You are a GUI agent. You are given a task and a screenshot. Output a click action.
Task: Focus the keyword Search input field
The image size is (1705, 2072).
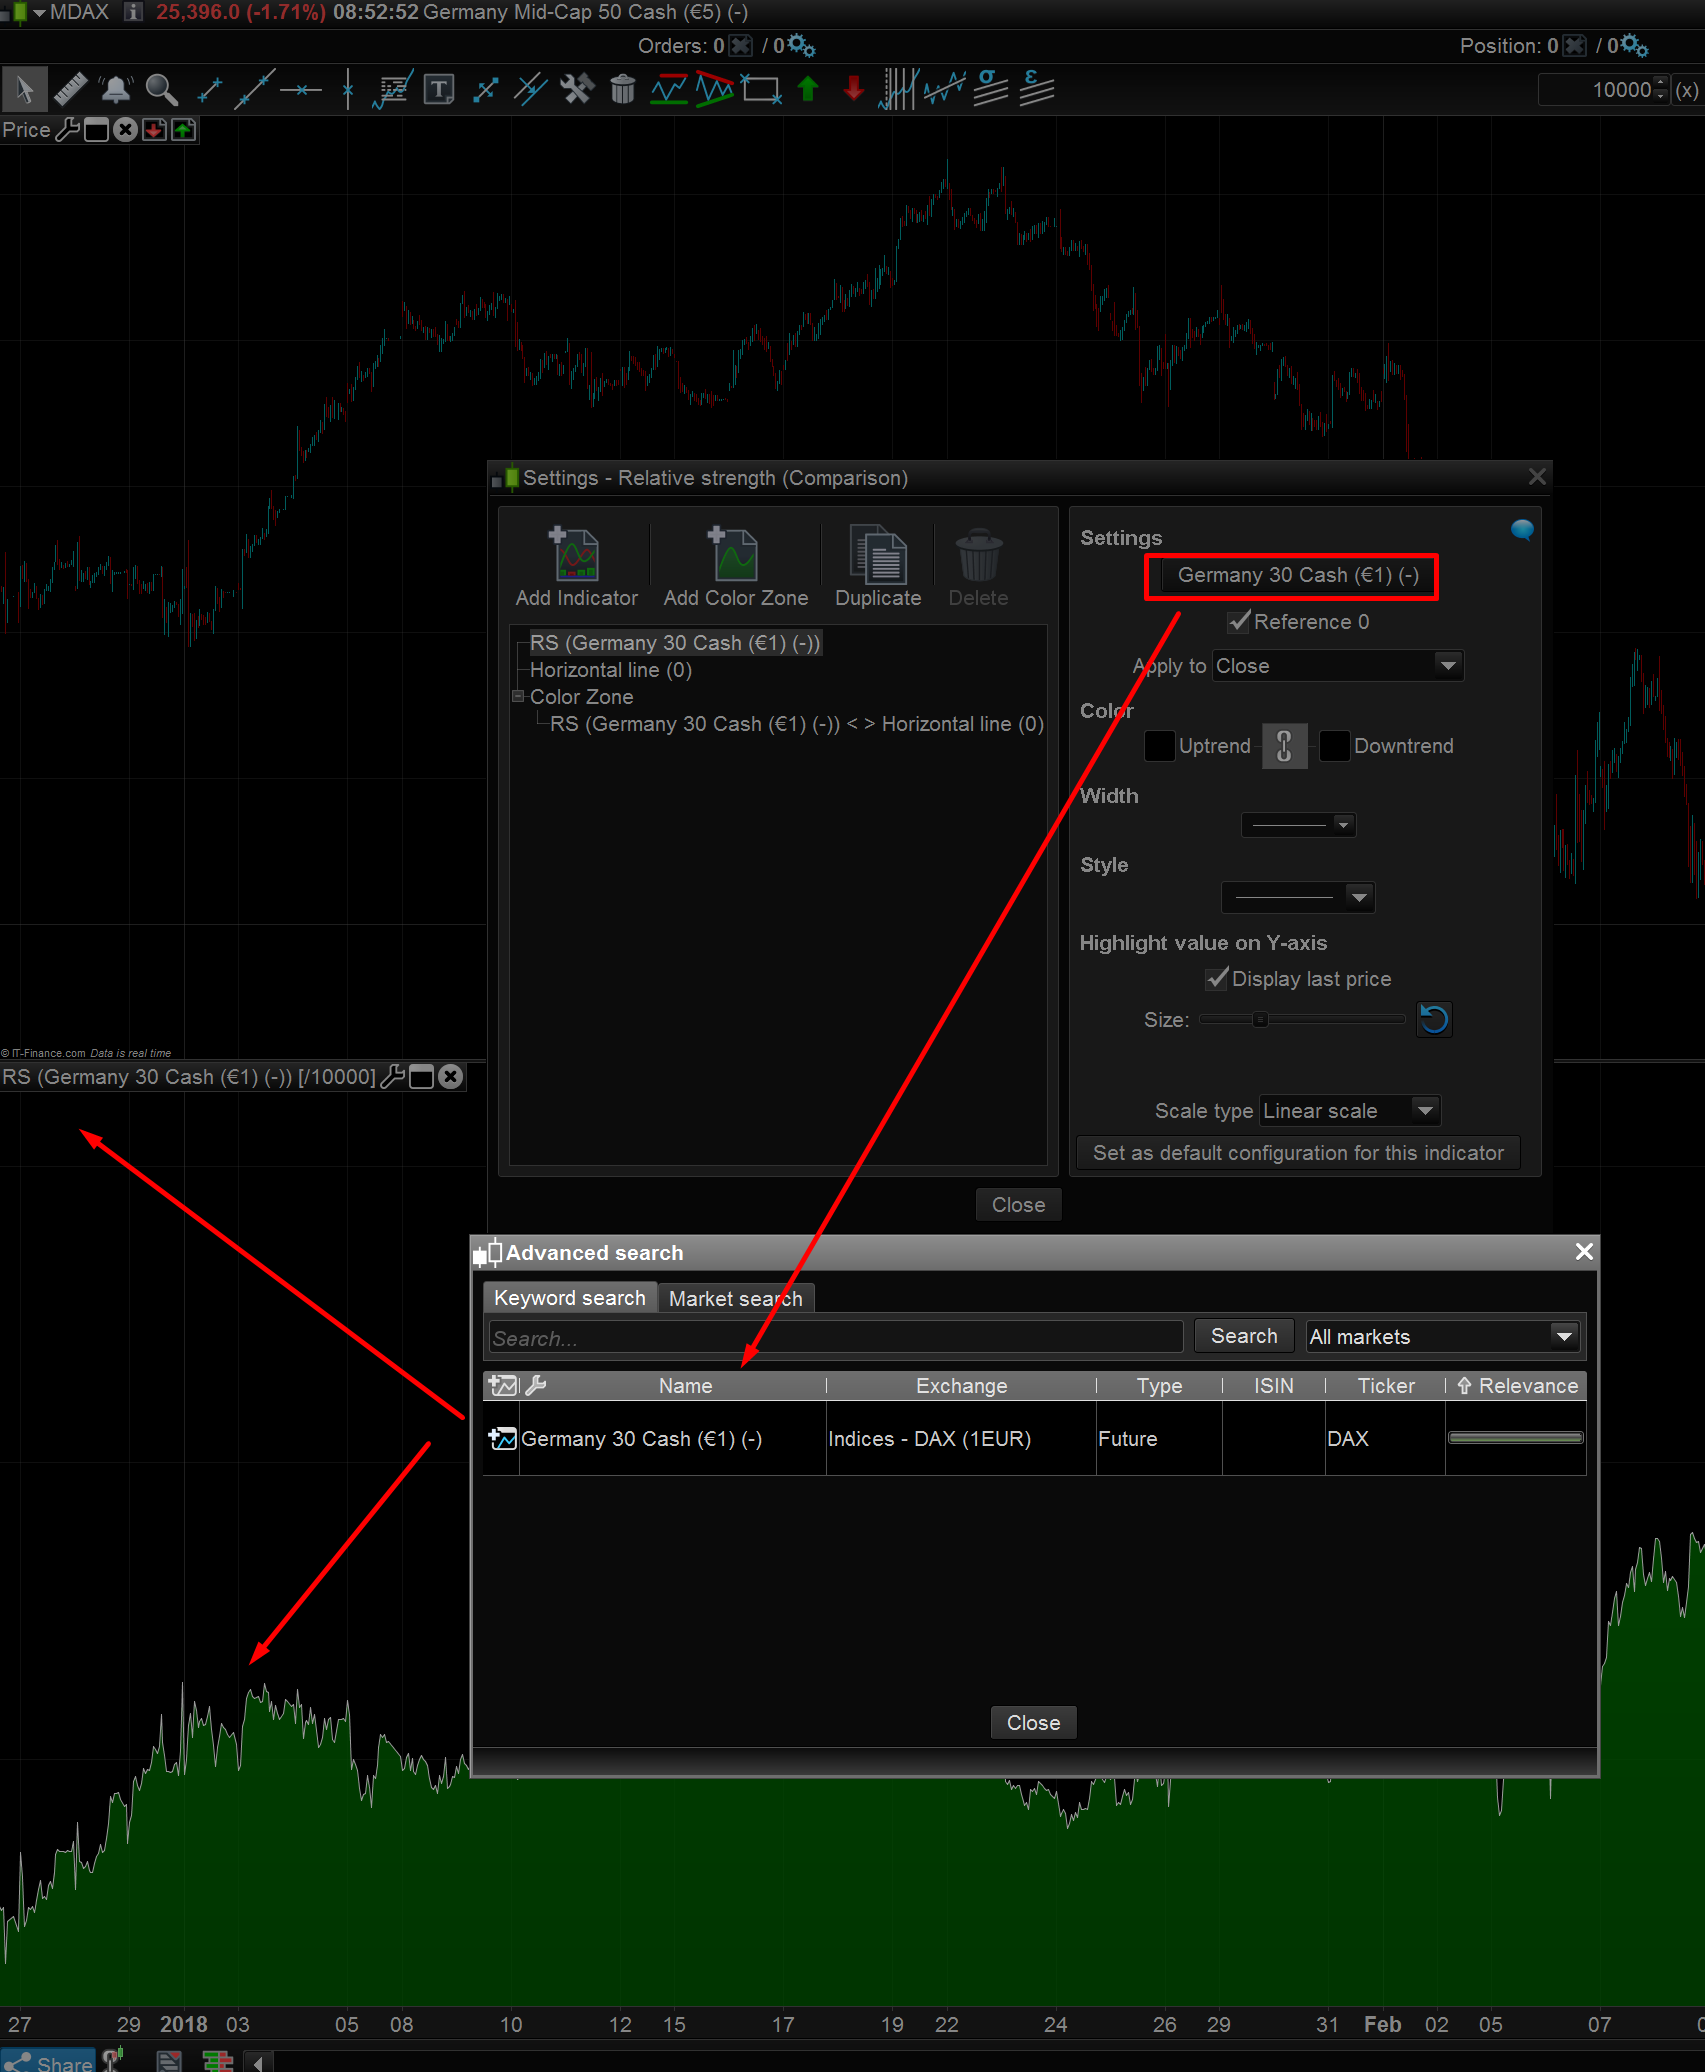pos(836,1337)
